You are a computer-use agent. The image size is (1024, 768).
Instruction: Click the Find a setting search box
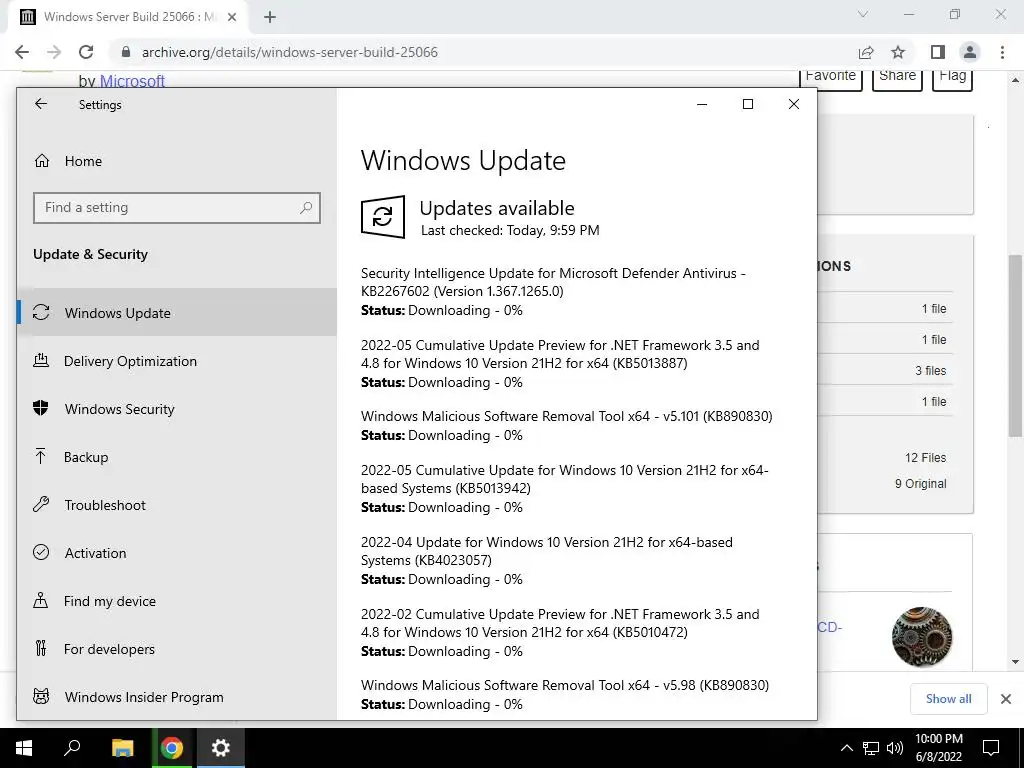pos(176,208)
